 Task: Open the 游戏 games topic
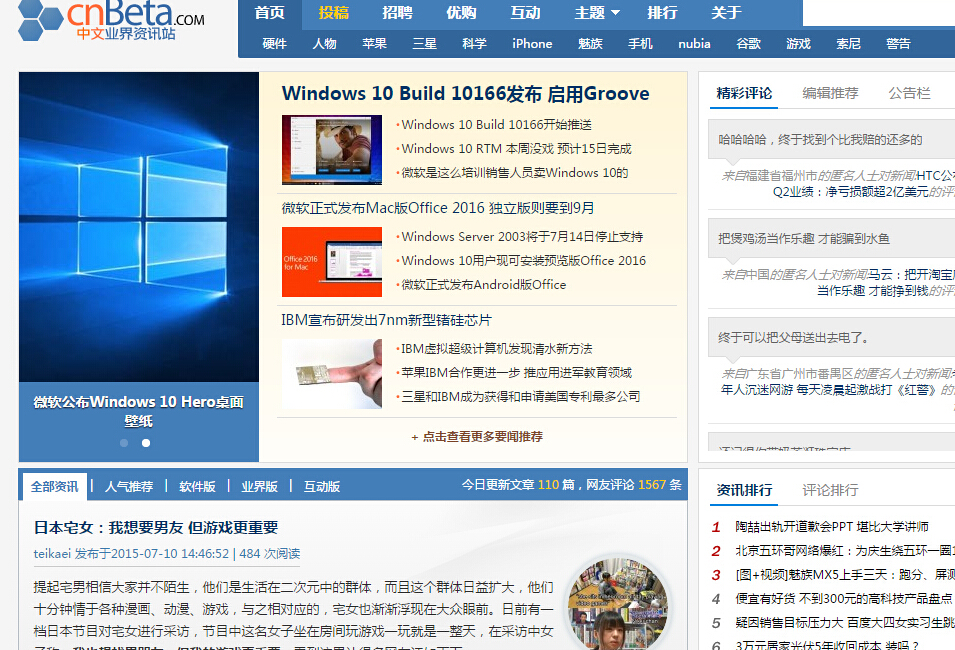(798, 44)
